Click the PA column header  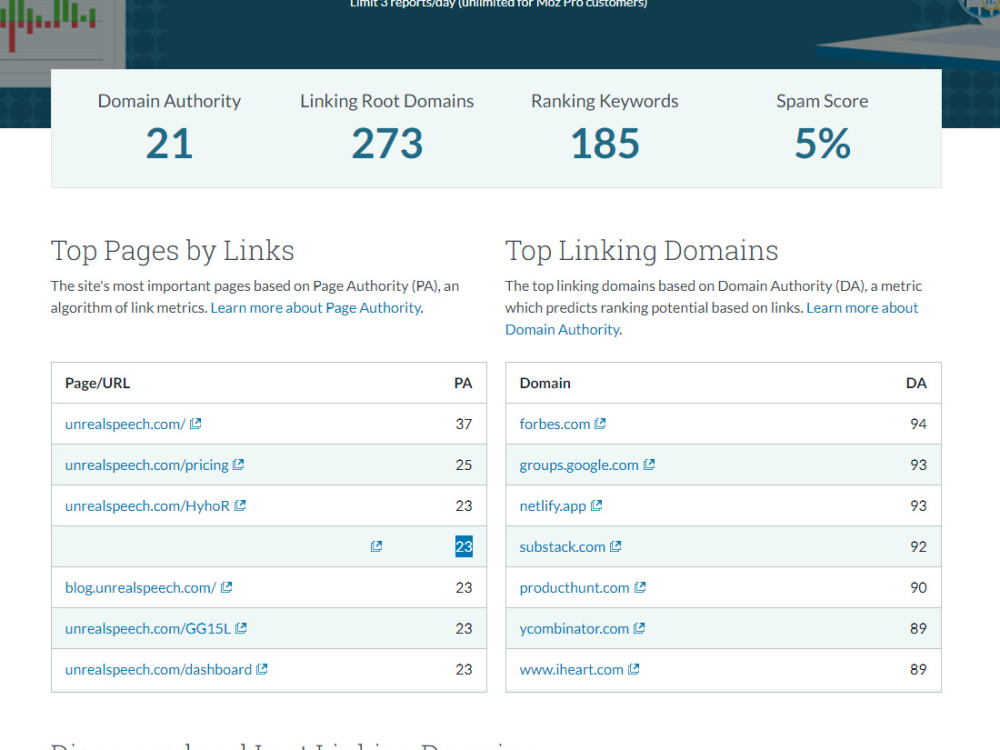tap(463, 383)
